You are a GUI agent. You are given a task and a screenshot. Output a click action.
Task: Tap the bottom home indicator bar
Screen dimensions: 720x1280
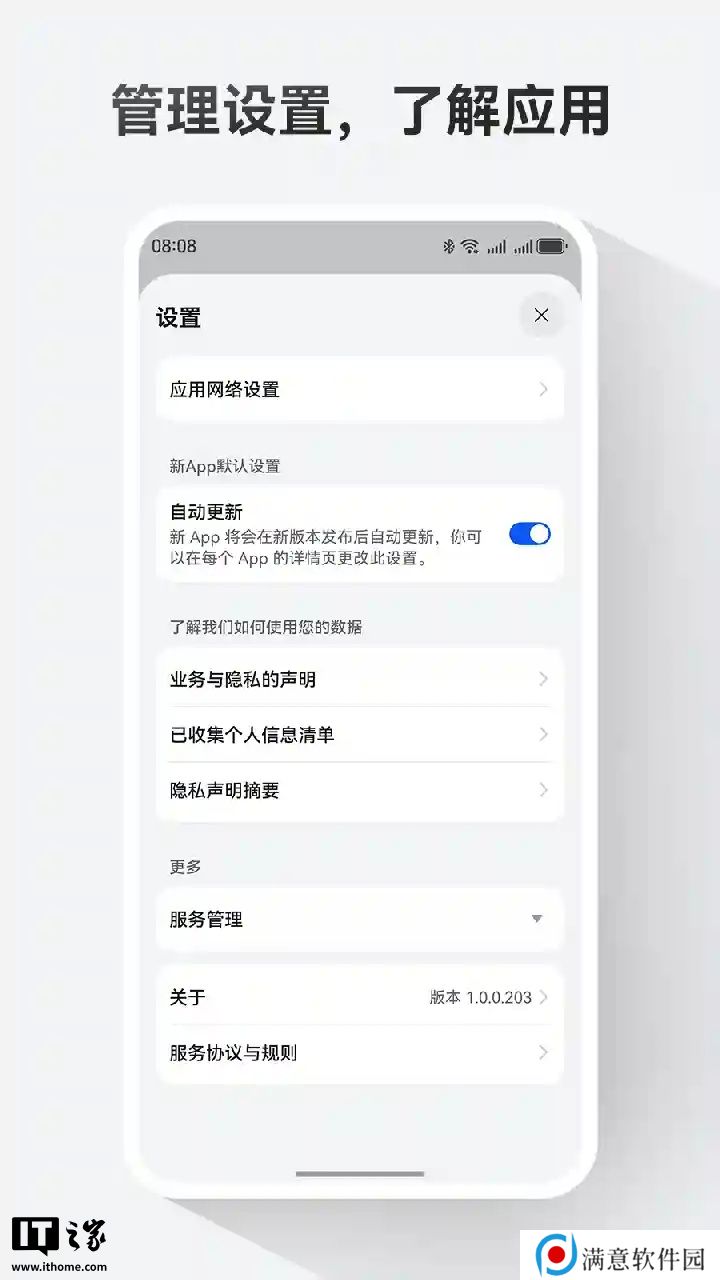[360, 1174]
